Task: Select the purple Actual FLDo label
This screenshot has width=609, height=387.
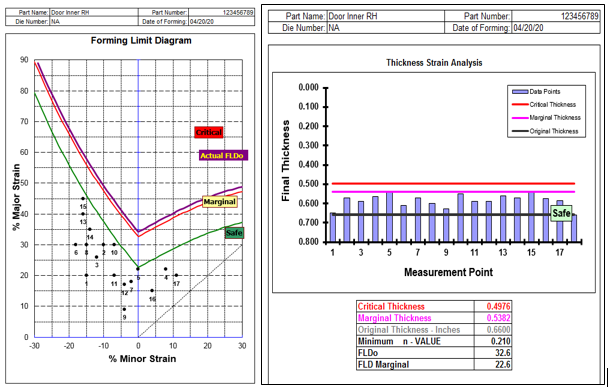Action: [x=223, y=156]
